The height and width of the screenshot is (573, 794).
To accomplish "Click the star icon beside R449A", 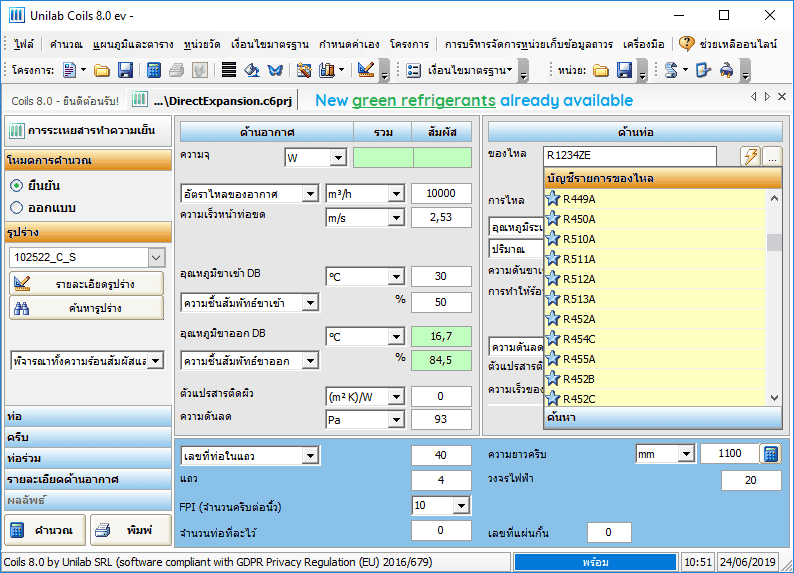I will point(553,199).
